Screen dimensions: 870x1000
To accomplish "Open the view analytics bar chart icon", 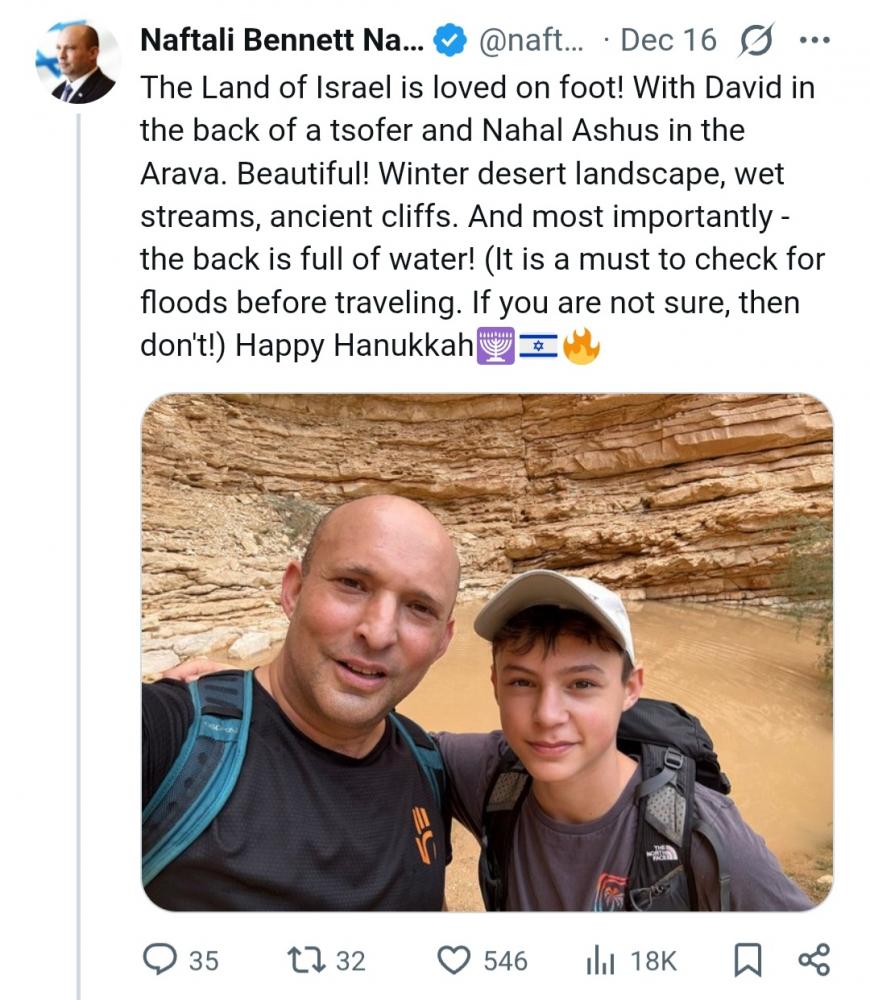I will click(601, 961).
